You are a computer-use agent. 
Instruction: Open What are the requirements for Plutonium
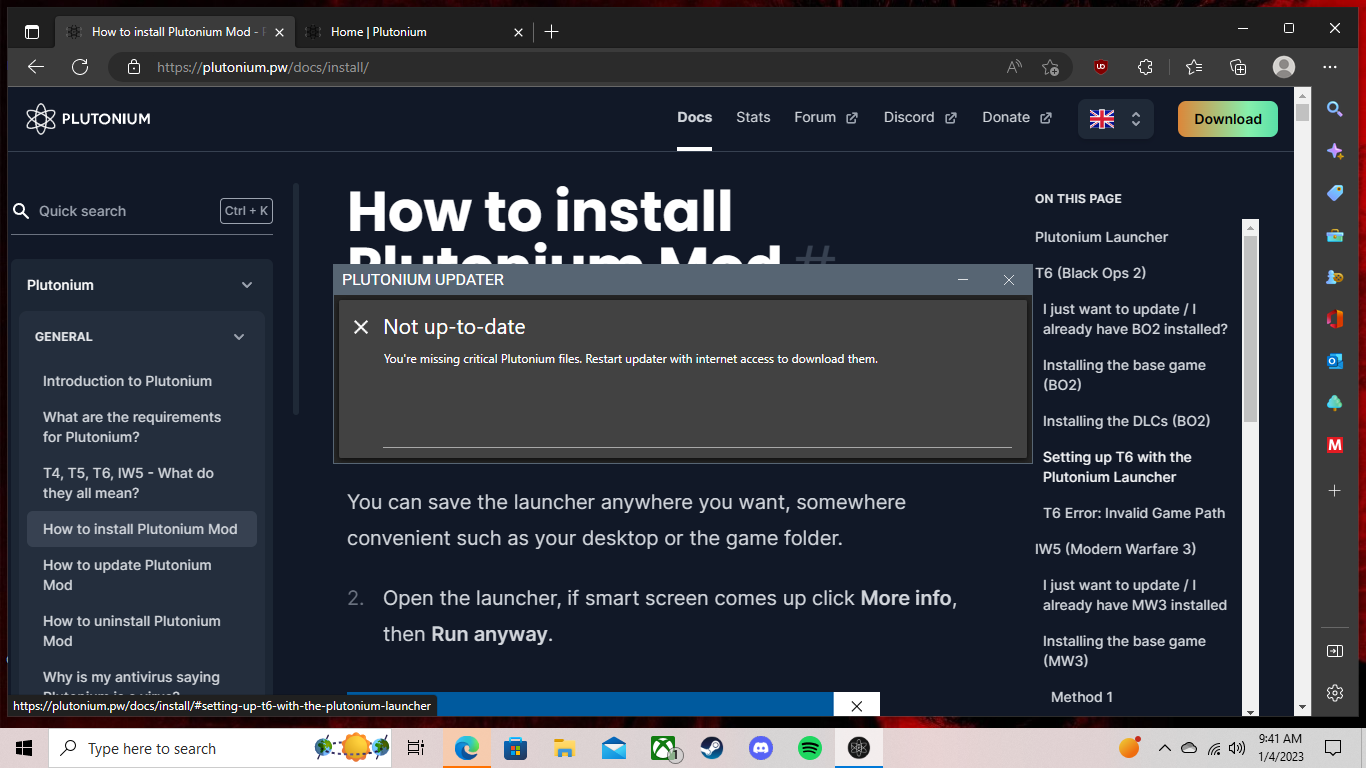(x=132, y=427)
